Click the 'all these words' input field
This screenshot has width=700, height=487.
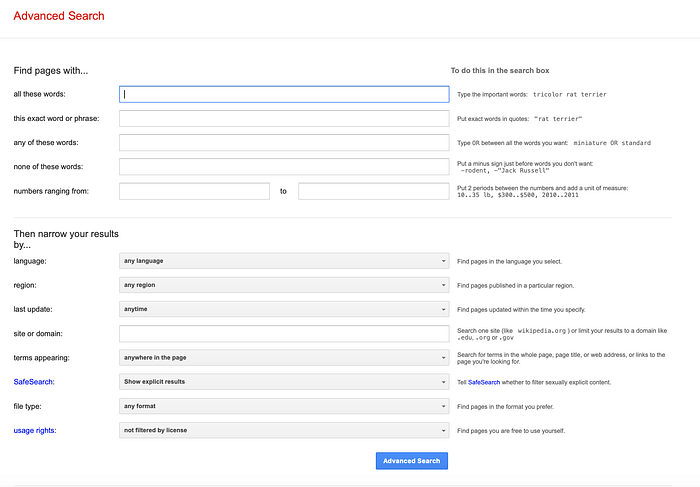coord(284,94)
